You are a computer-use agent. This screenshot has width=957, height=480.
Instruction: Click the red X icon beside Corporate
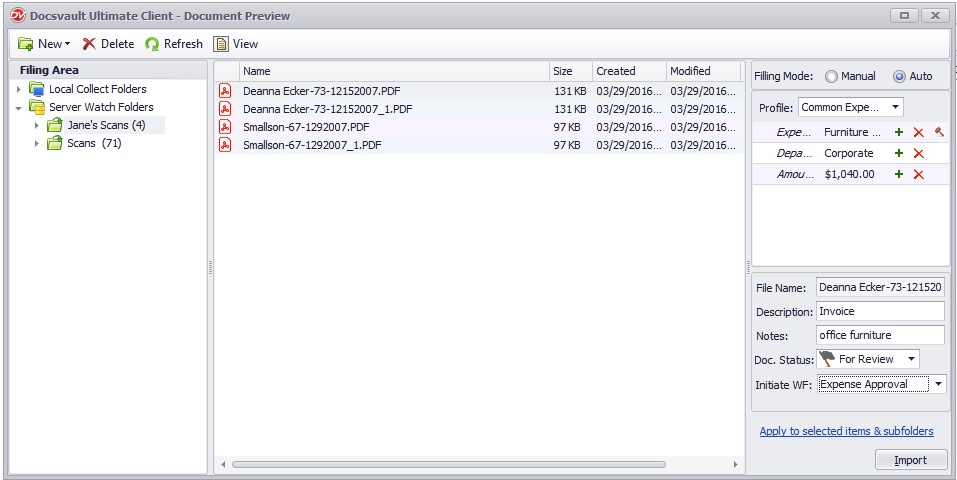pos(918,153)
